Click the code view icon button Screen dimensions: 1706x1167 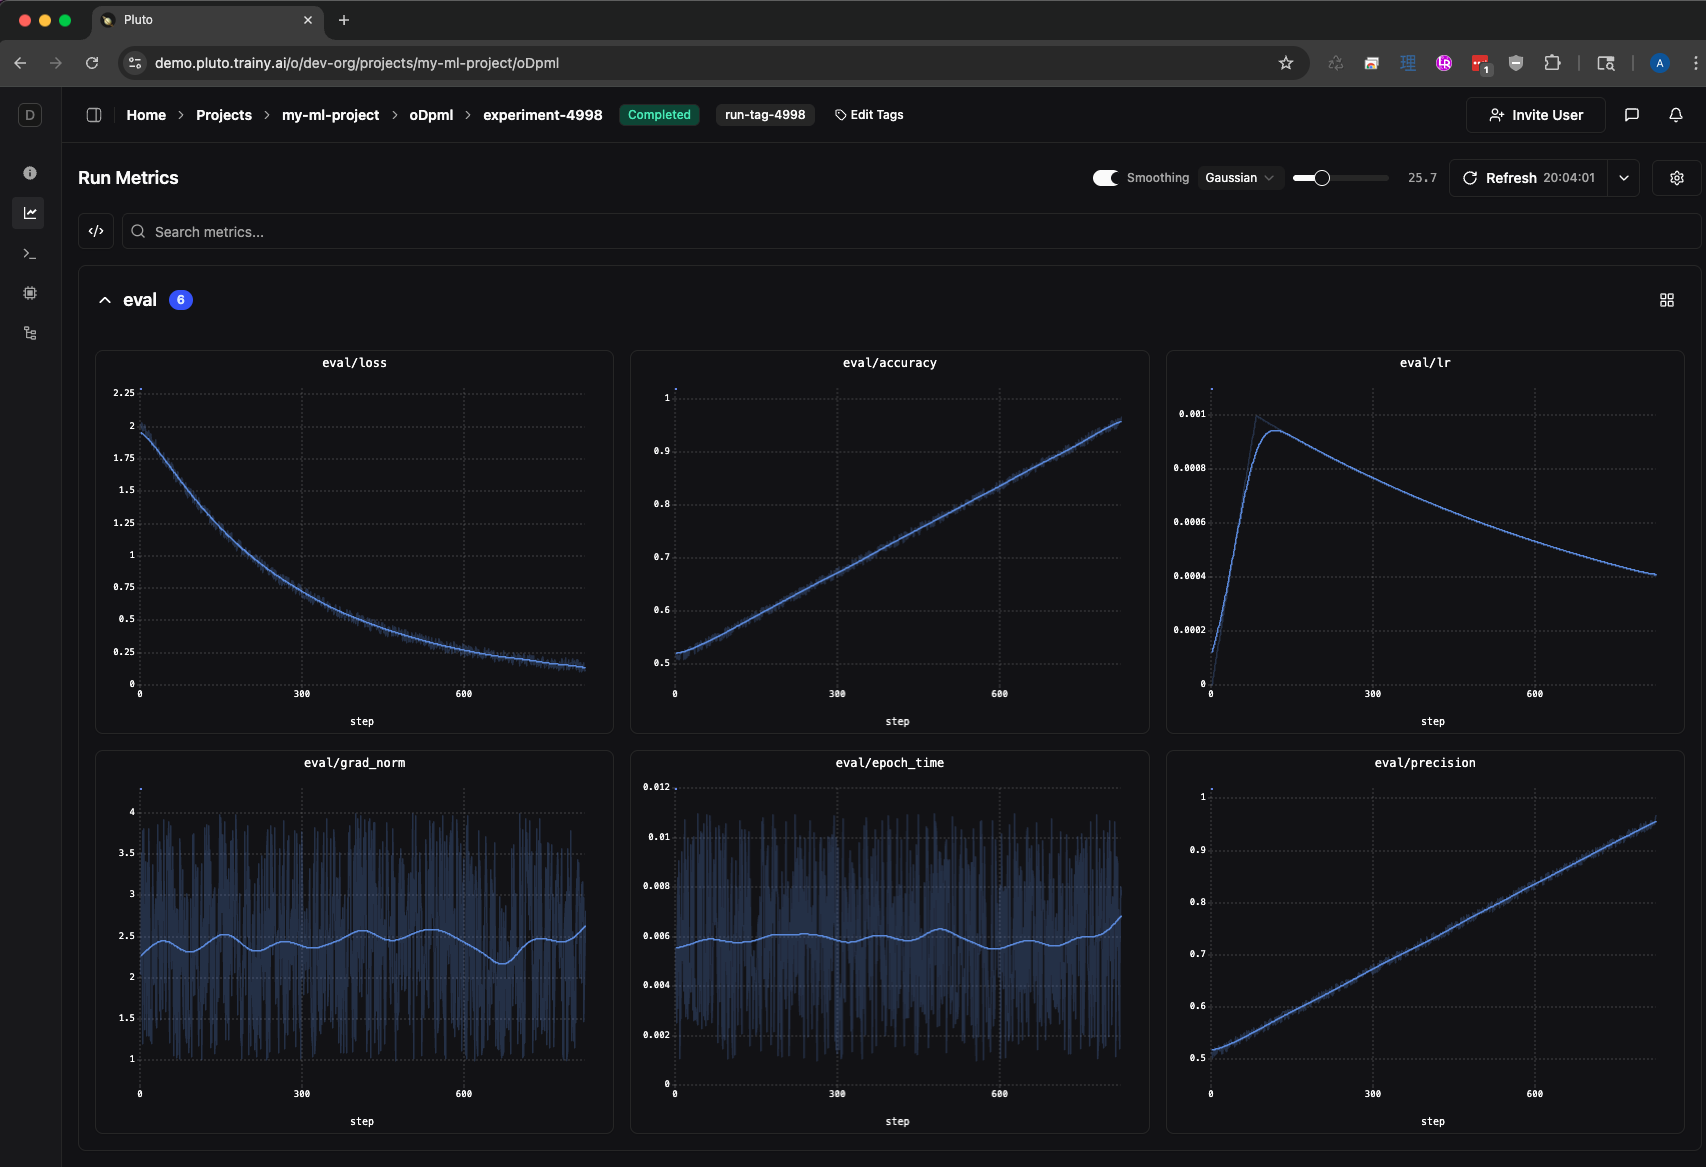click(96, 231)
